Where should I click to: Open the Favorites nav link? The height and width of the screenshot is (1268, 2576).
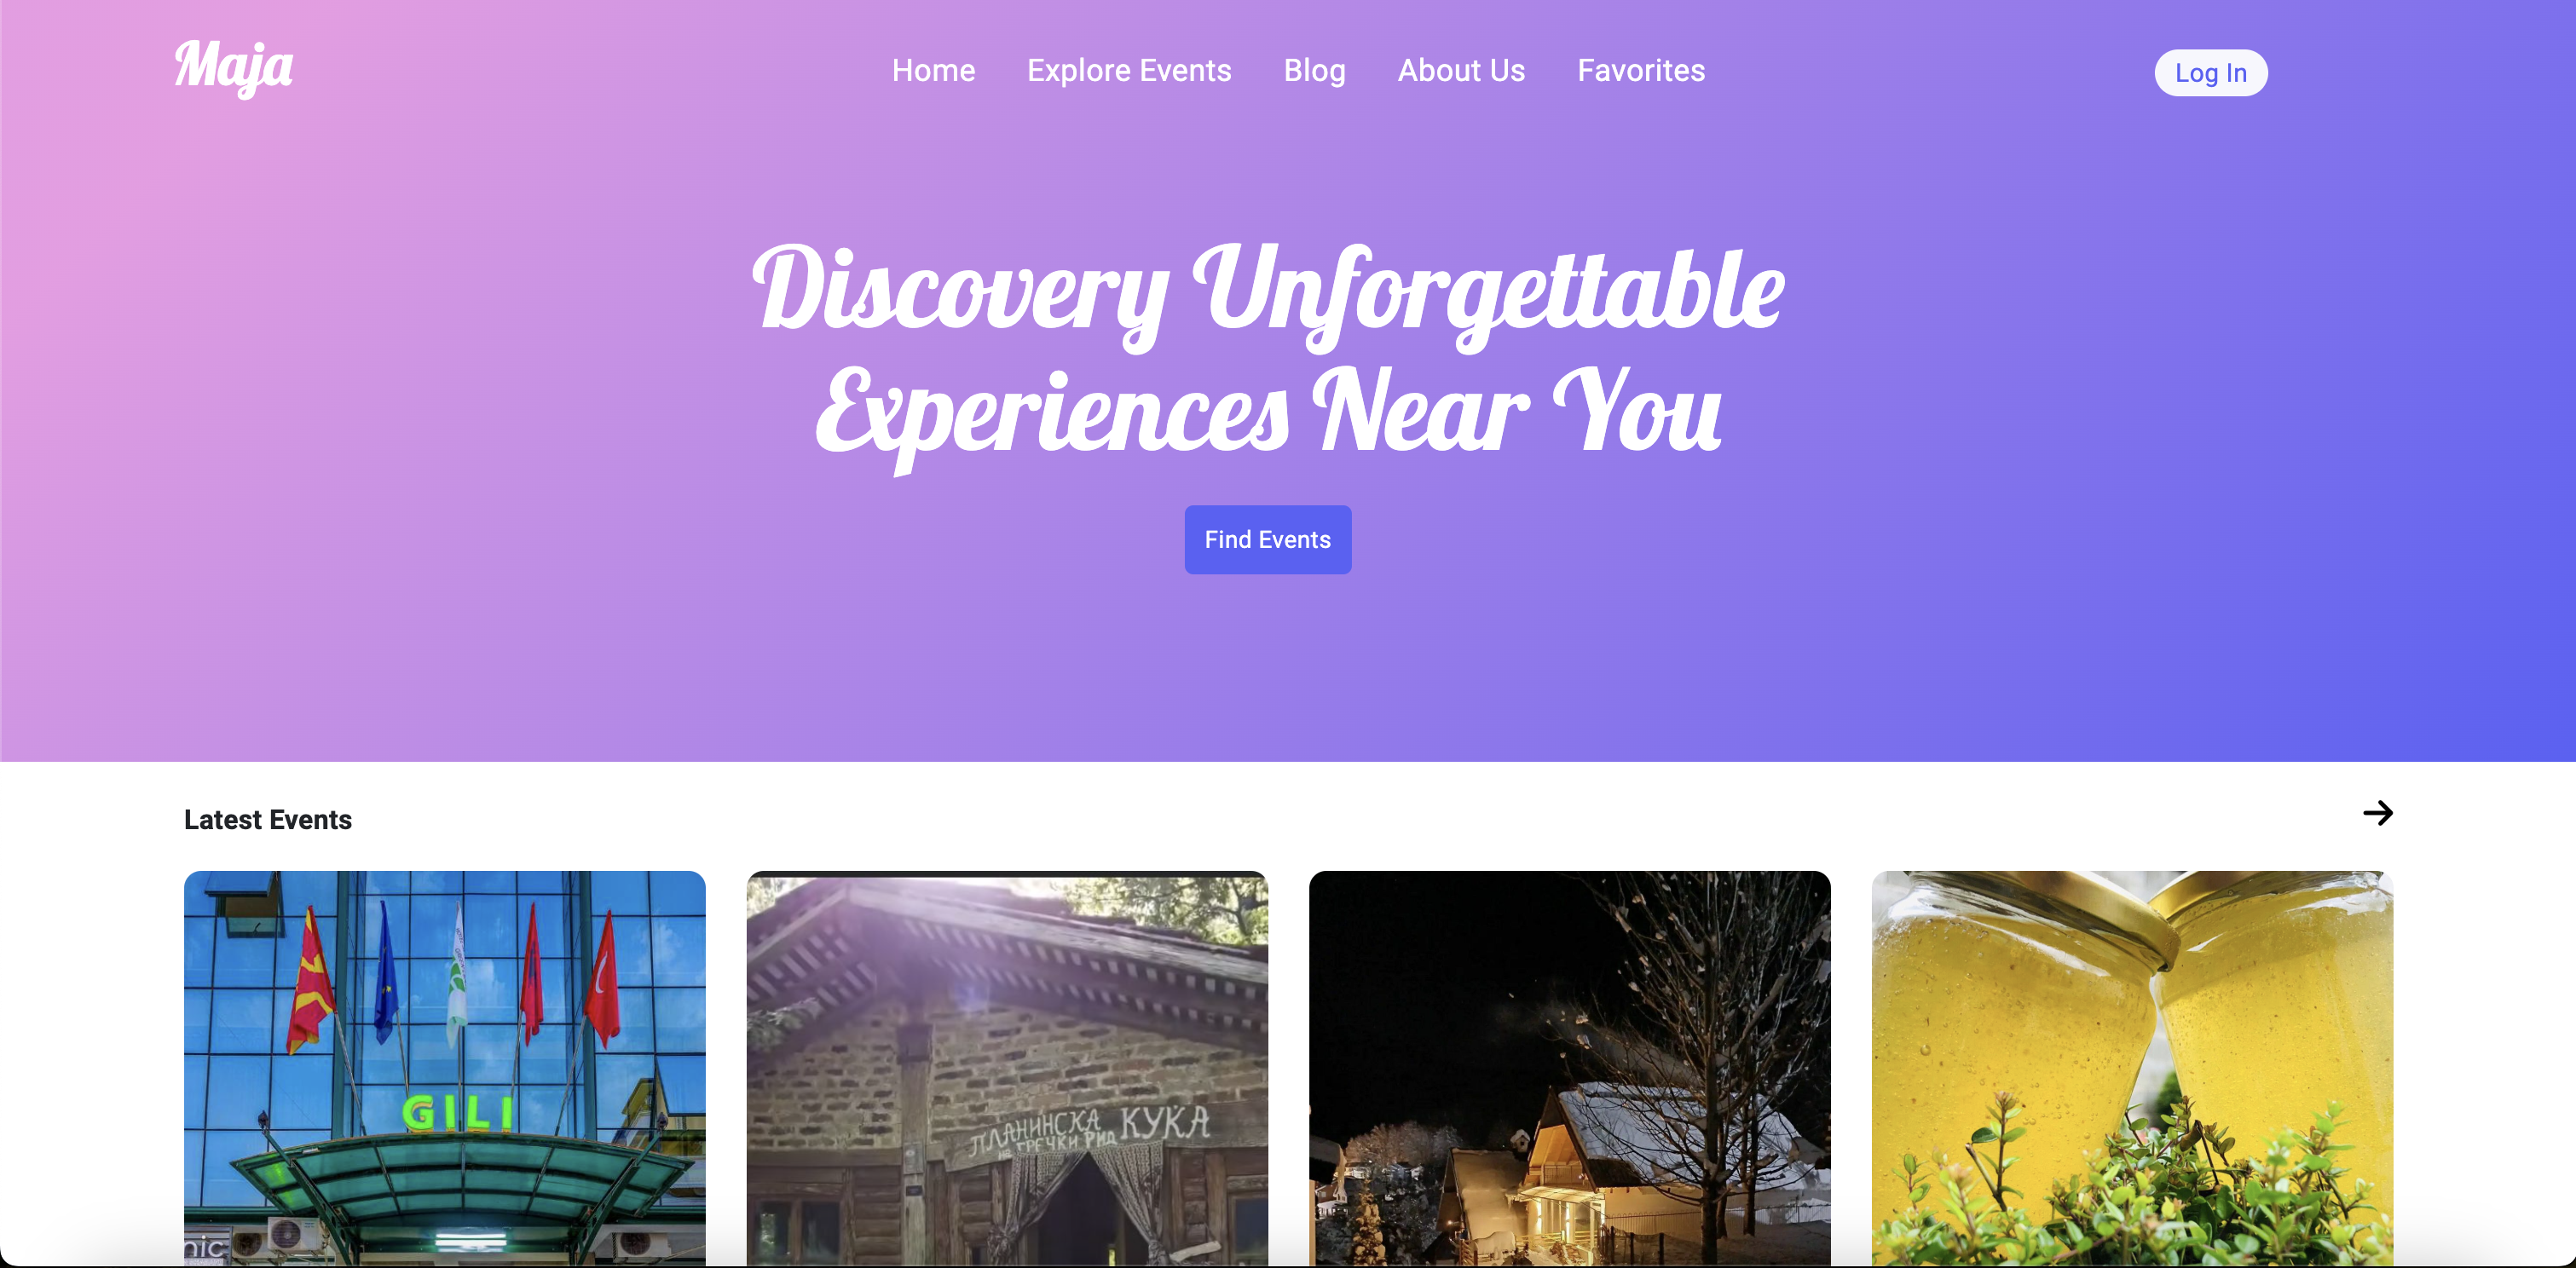1641,71
